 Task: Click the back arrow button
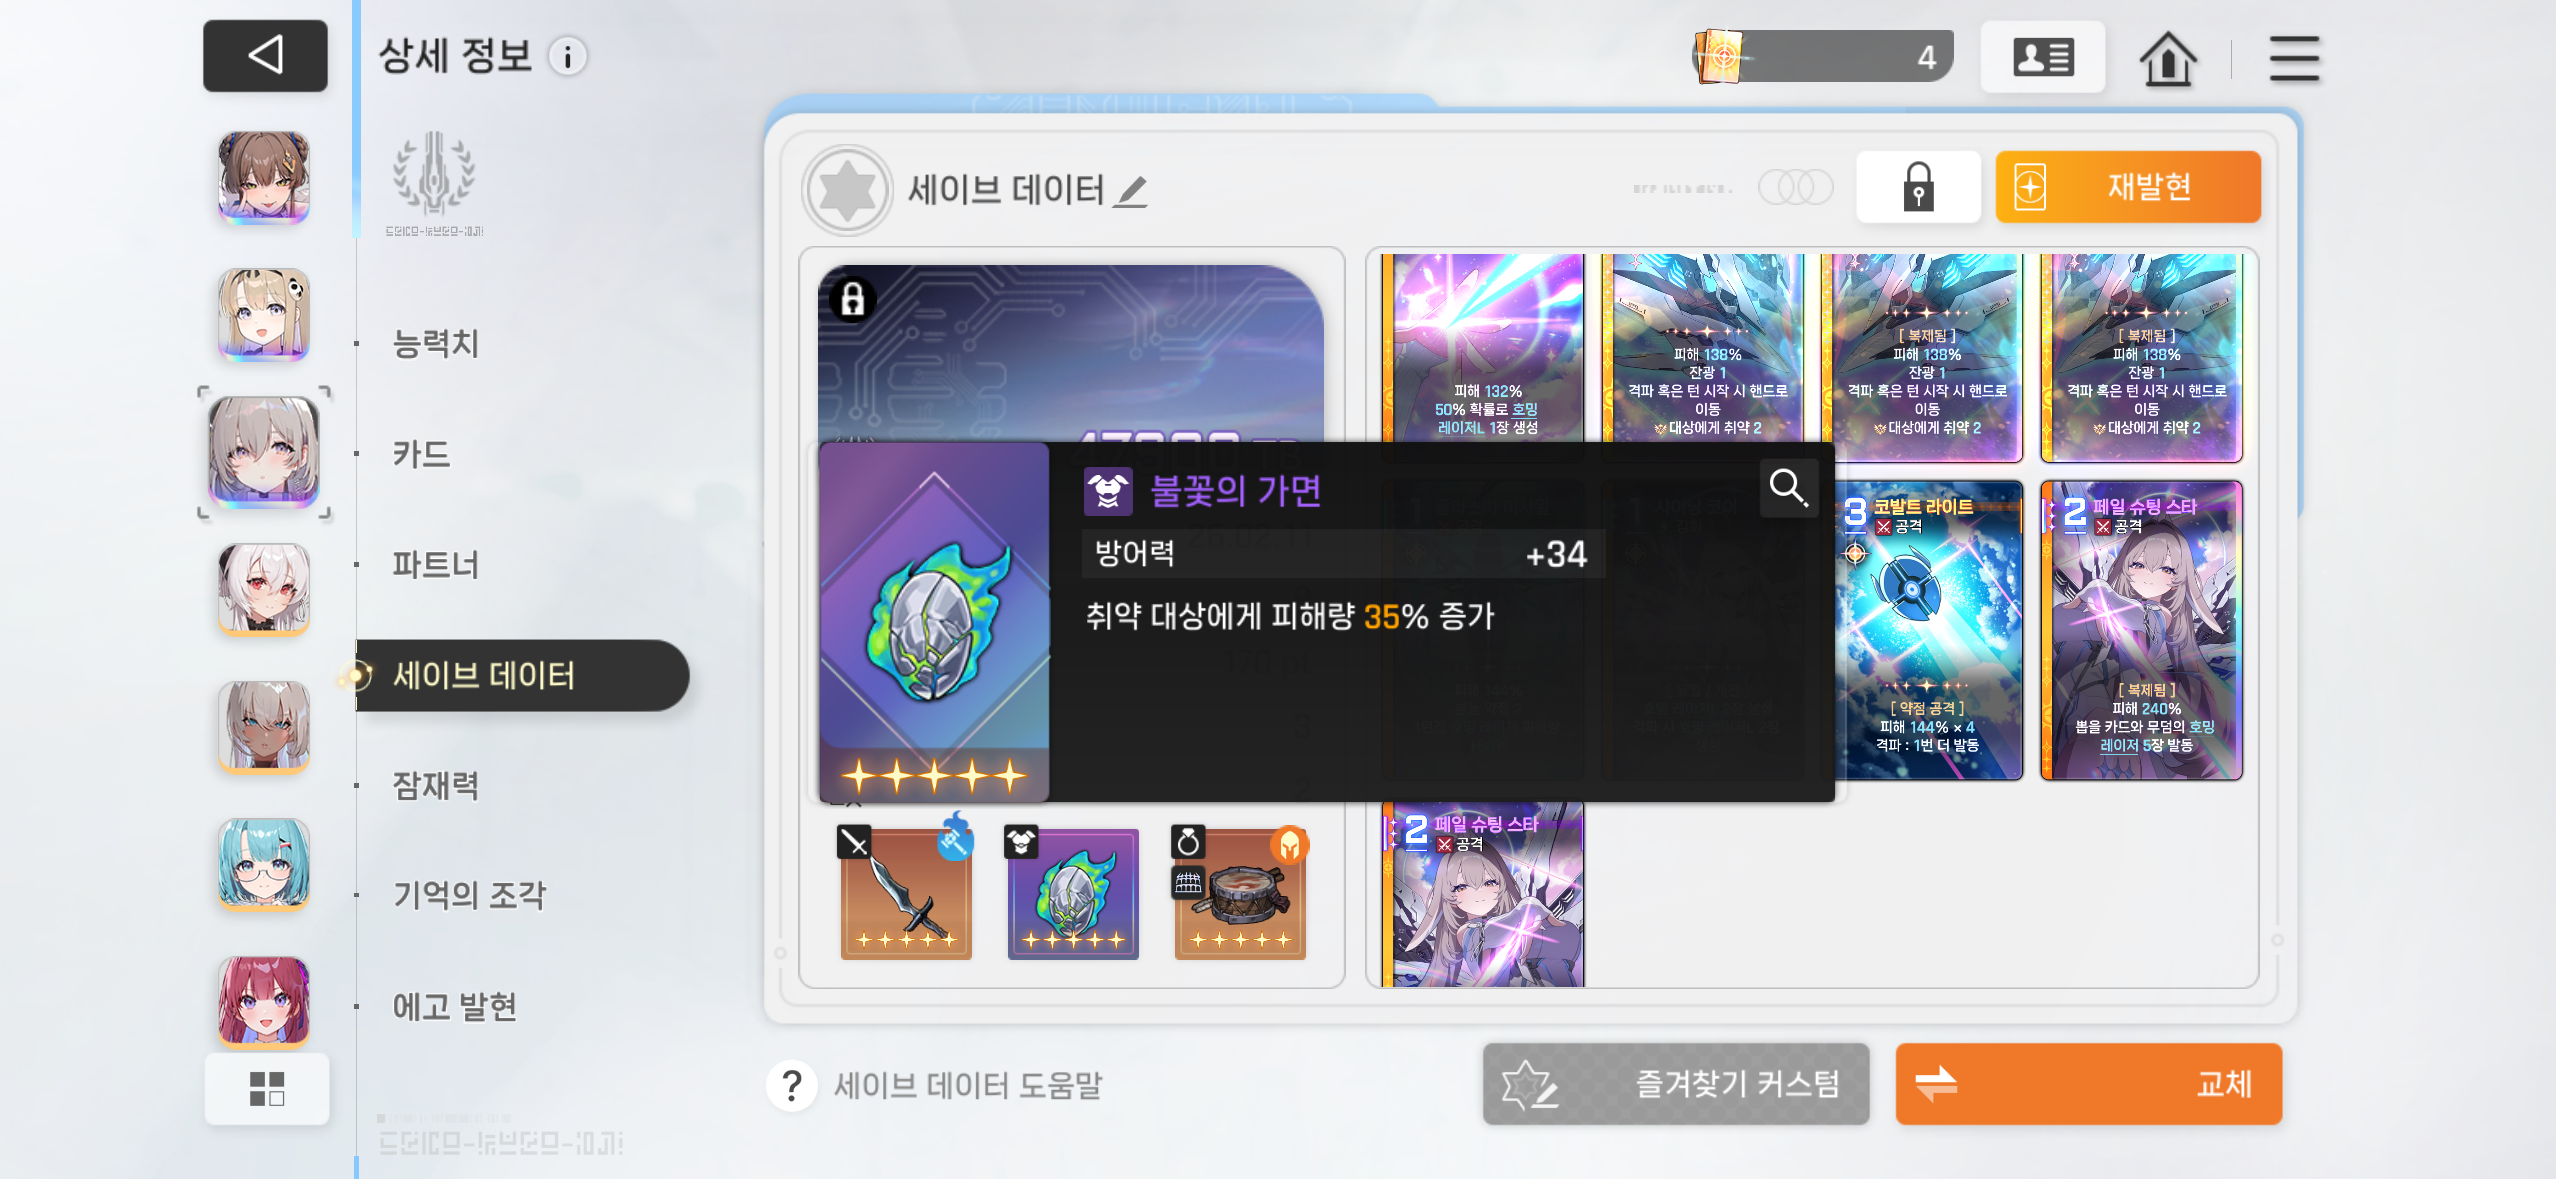(x=265, y=55)
